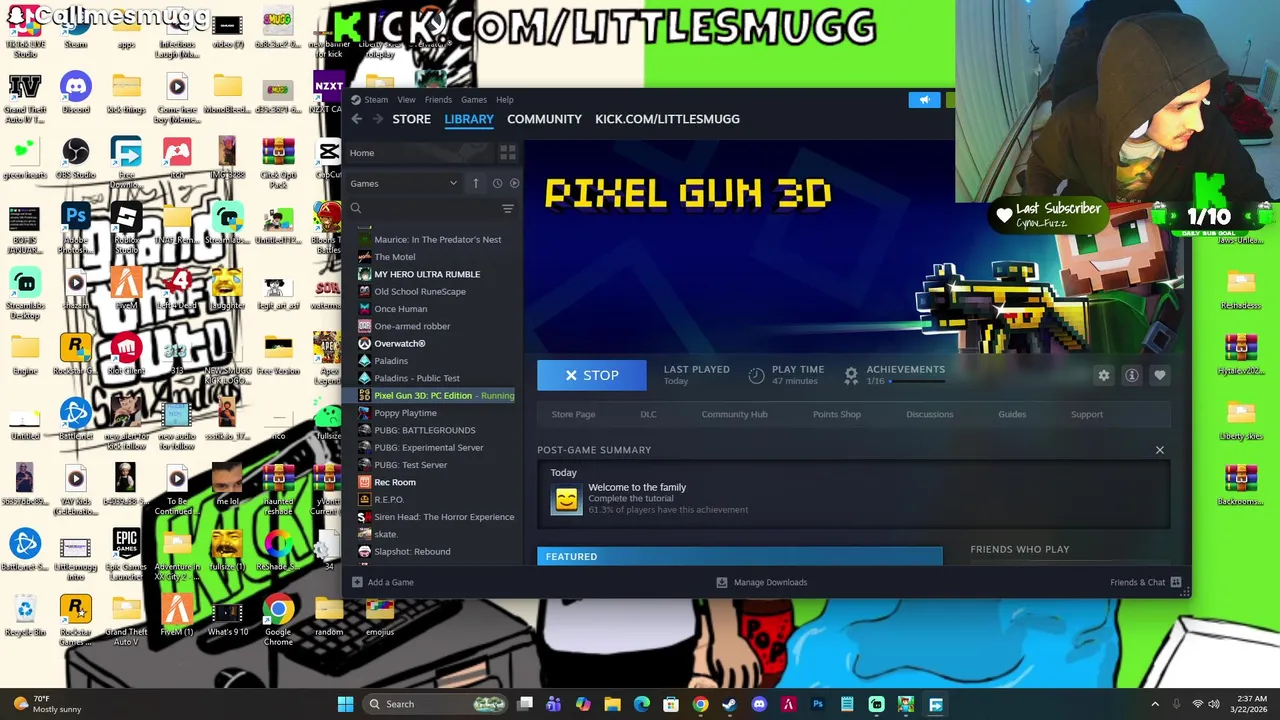Open the View menu in Steam
The image size is (1280, 720).
406,100
